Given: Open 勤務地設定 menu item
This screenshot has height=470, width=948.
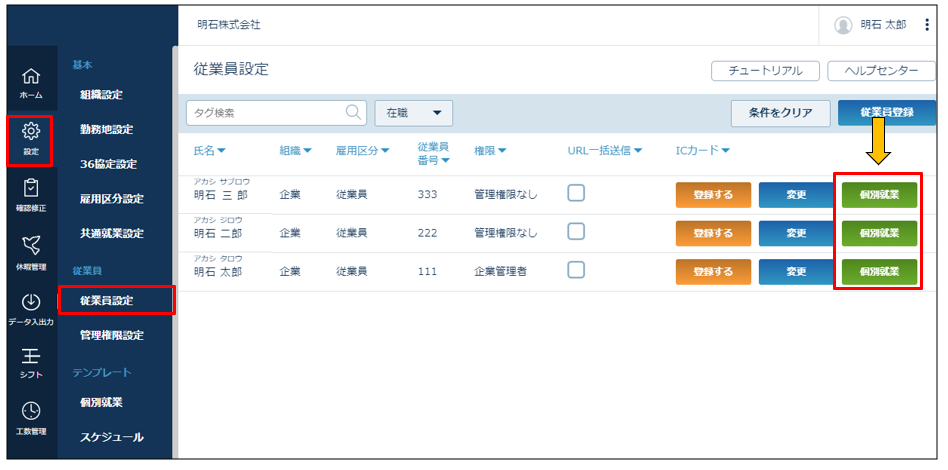Looking at the screenshot, I should pos(106,129).
